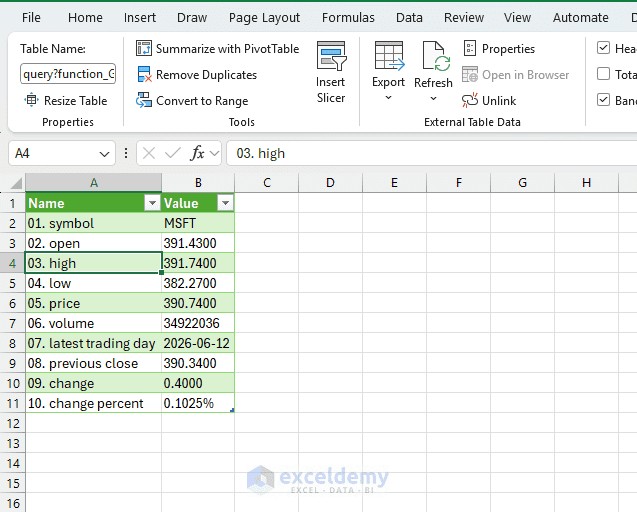The width and height of the screenshot is (637, 512).
Task: Click Remove Duplicates icon
Action: (x=144, y=75)
